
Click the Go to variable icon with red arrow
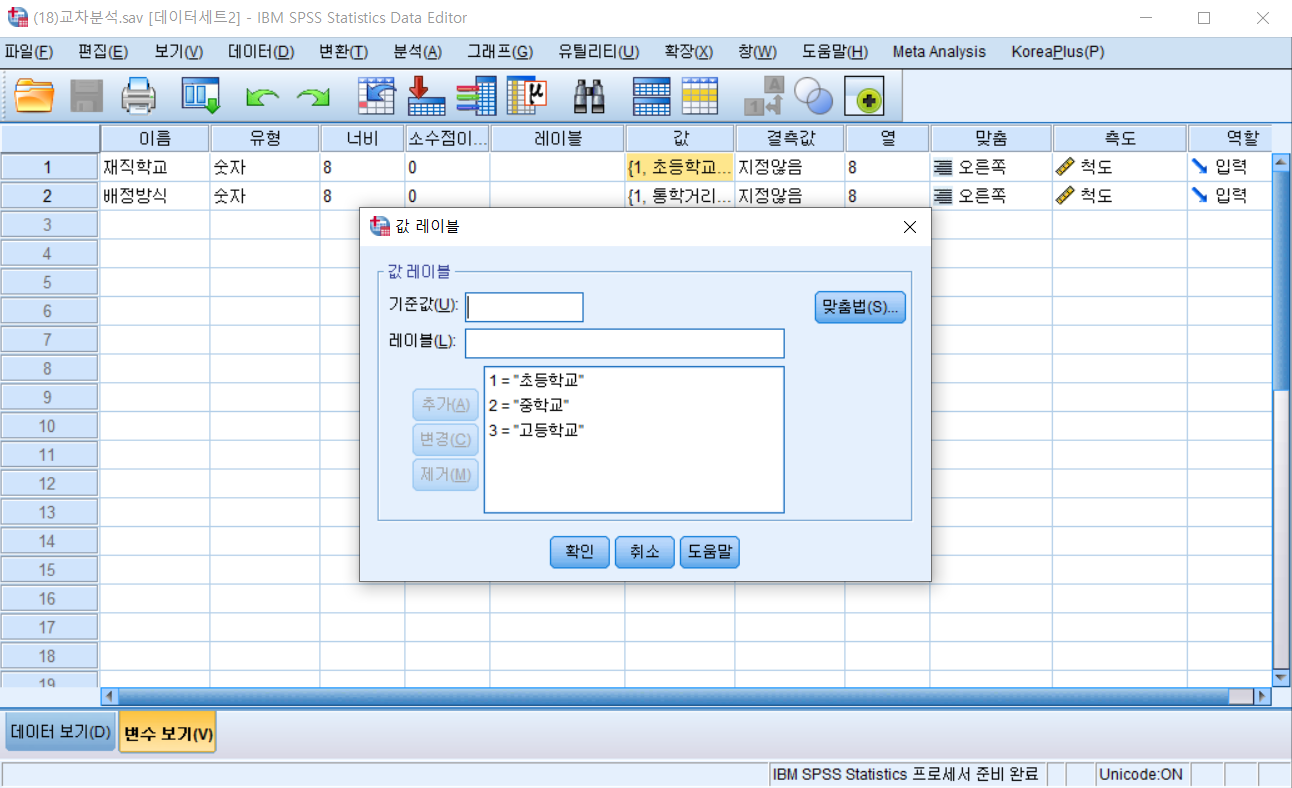(427, 97)
